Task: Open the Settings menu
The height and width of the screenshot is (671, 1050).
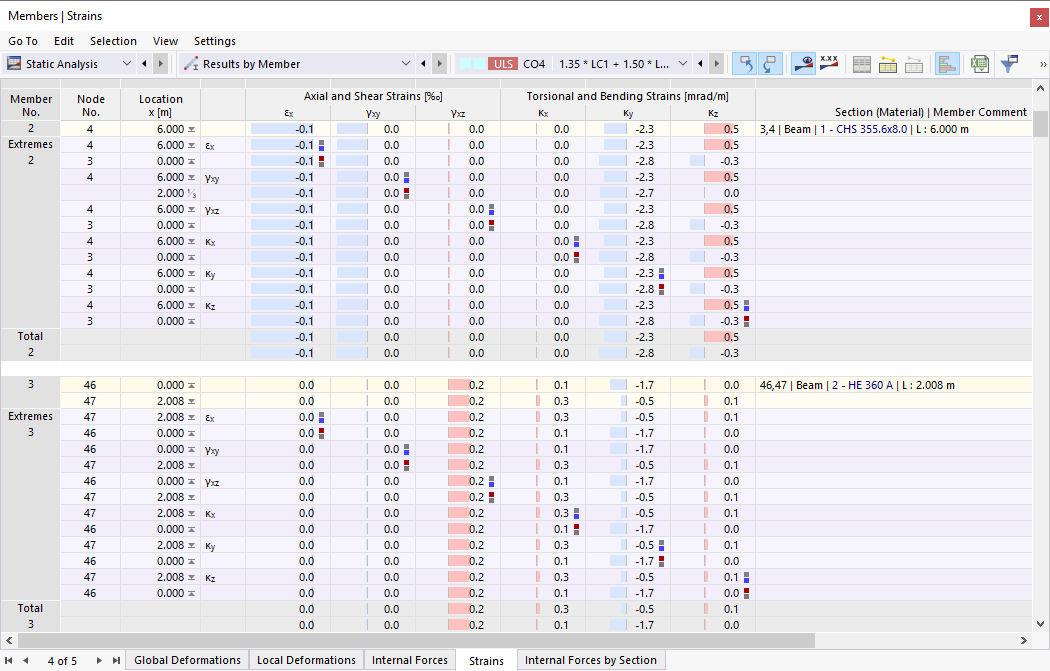Action: pos(214,41)
